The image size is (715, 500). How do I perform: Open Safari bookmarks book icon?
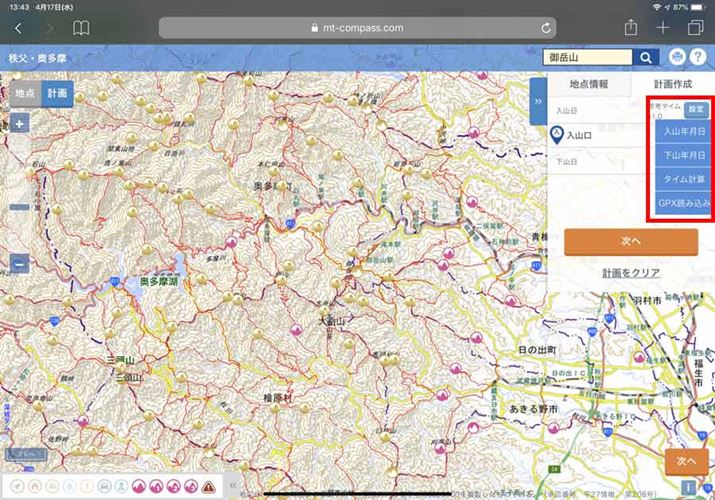81,28
